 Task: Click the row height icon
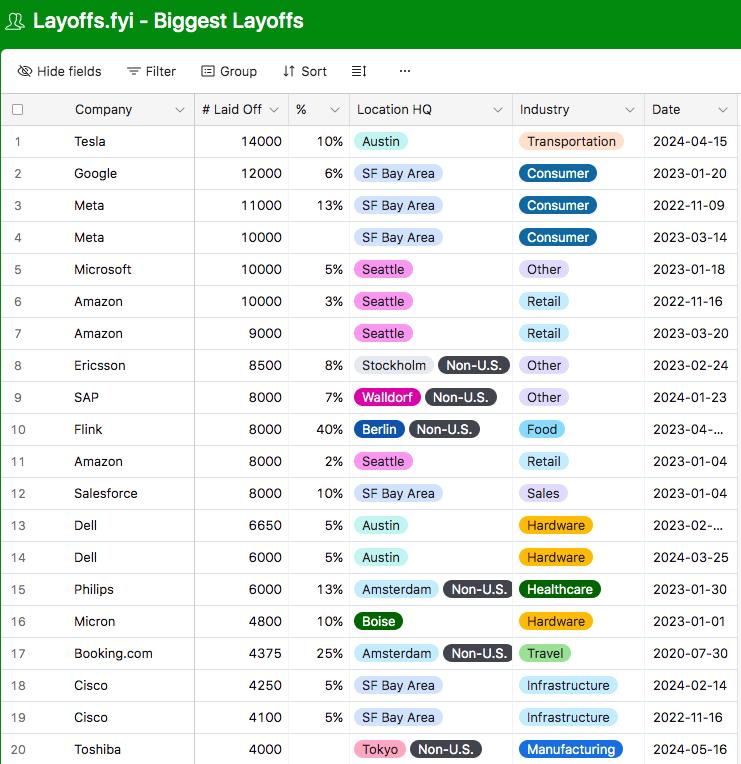(359, 71)
